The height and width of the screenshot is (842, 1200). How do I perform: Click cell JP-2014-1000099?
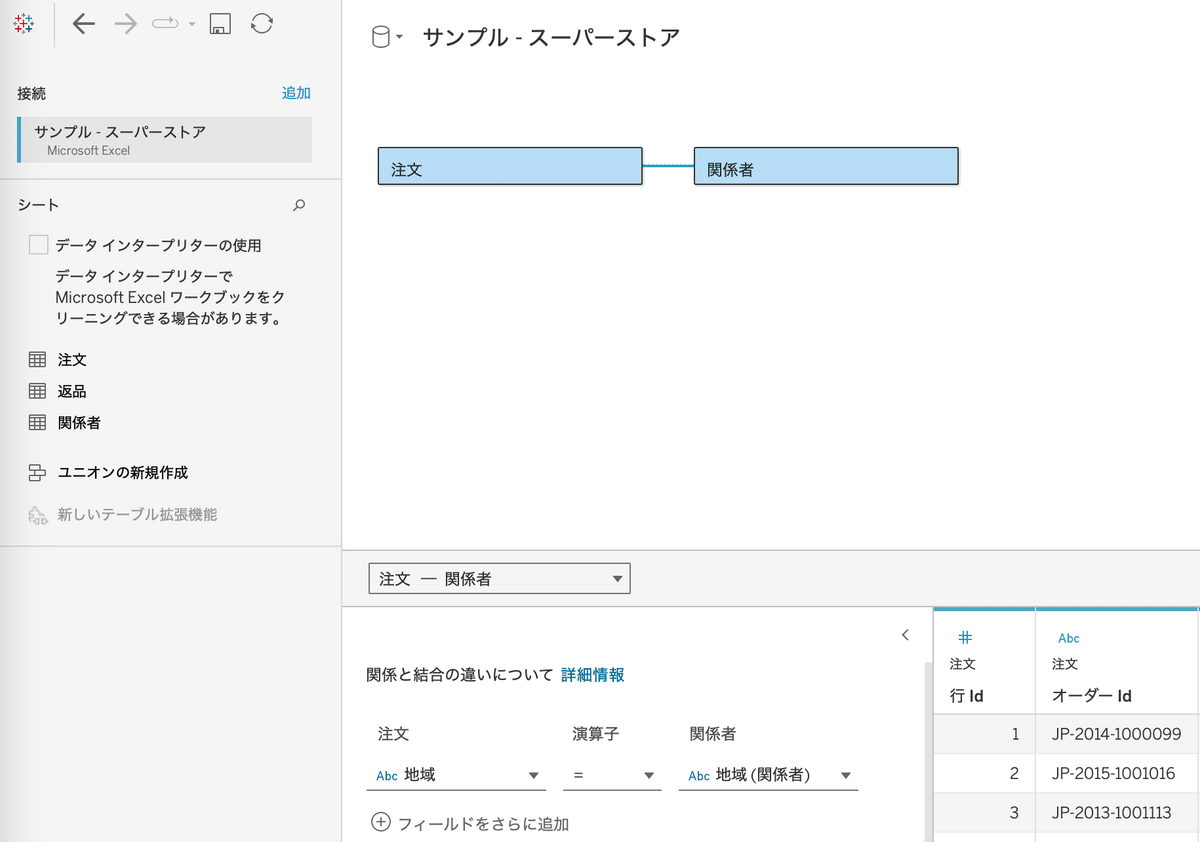[x=1117, y=734]
